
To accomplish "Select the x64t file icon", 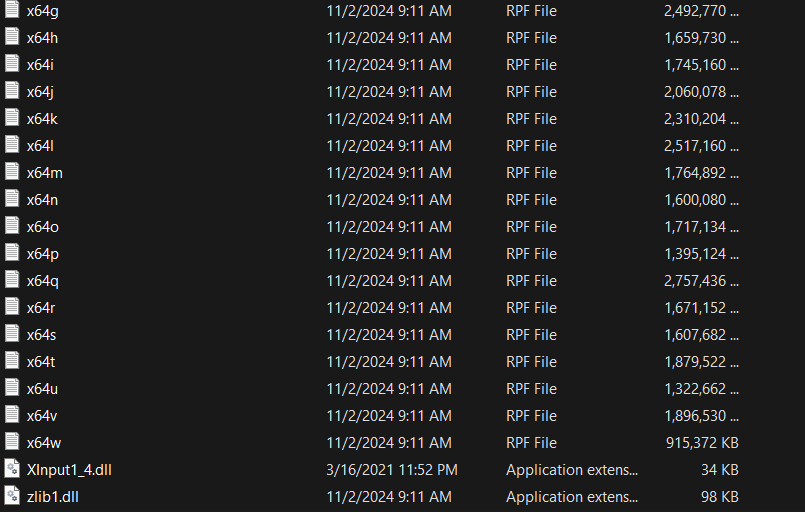I will [x=12, y=362].
